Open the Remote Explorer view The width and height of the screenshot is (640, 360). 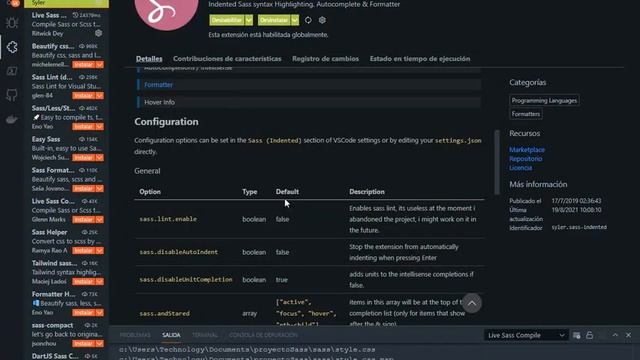click(x=12, y=71)
